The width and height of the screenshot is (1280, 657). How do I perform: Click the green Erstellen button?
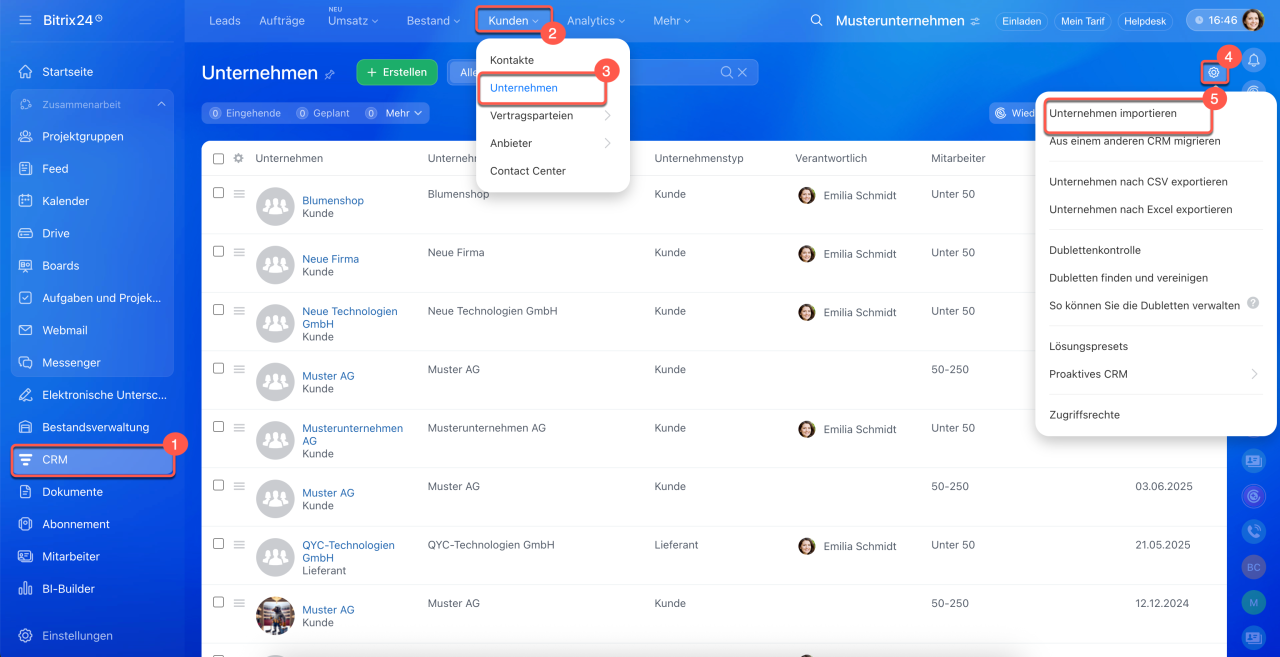point(397,72)
